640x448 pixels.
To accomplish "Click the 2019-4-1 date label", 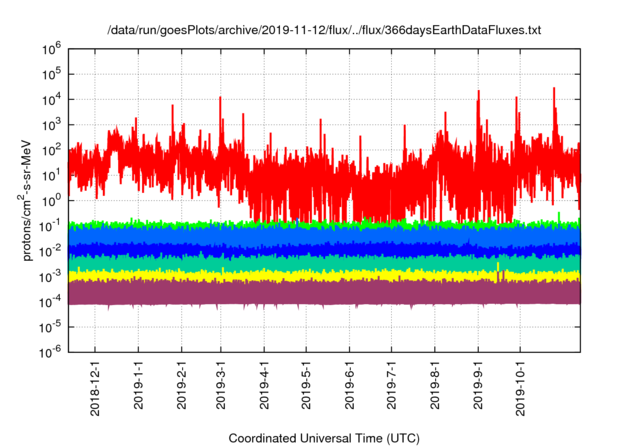I will (264, 385).
